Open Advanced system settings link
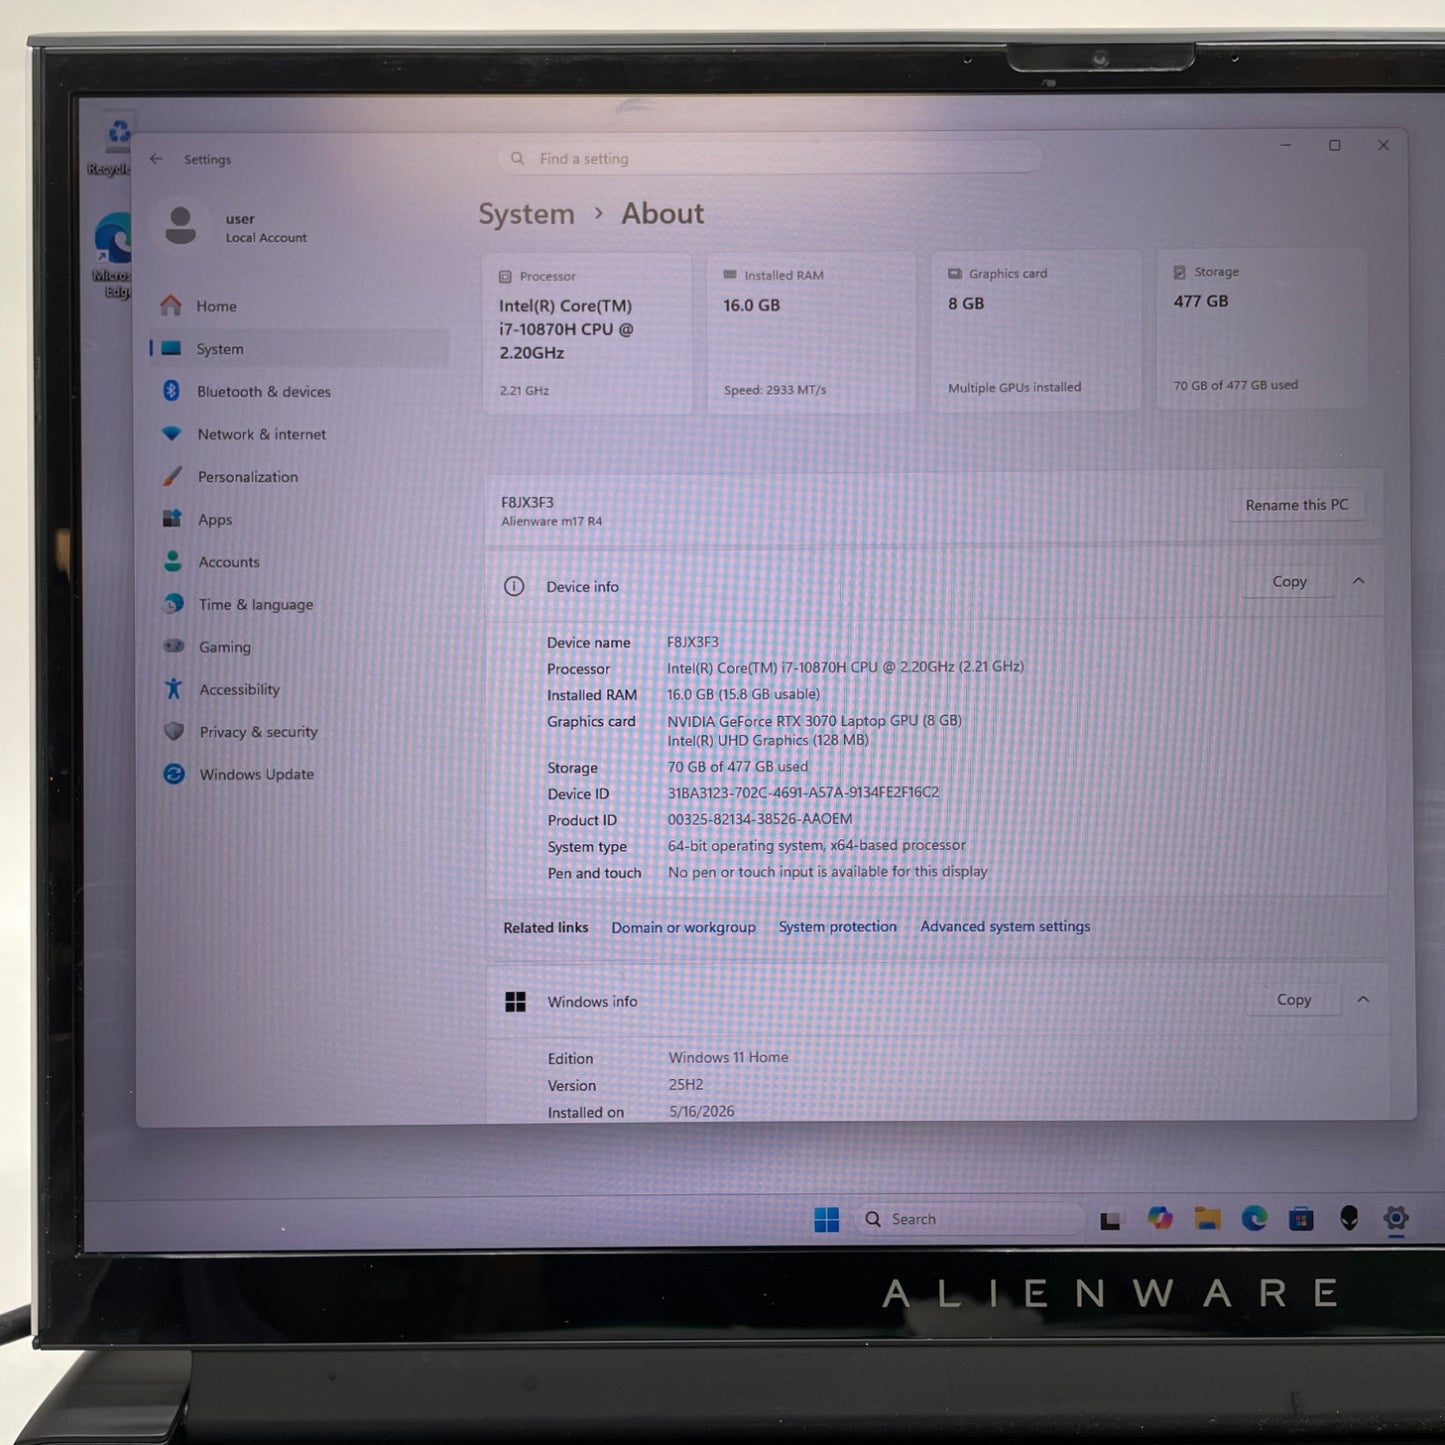 click(x=1005, y=926)
